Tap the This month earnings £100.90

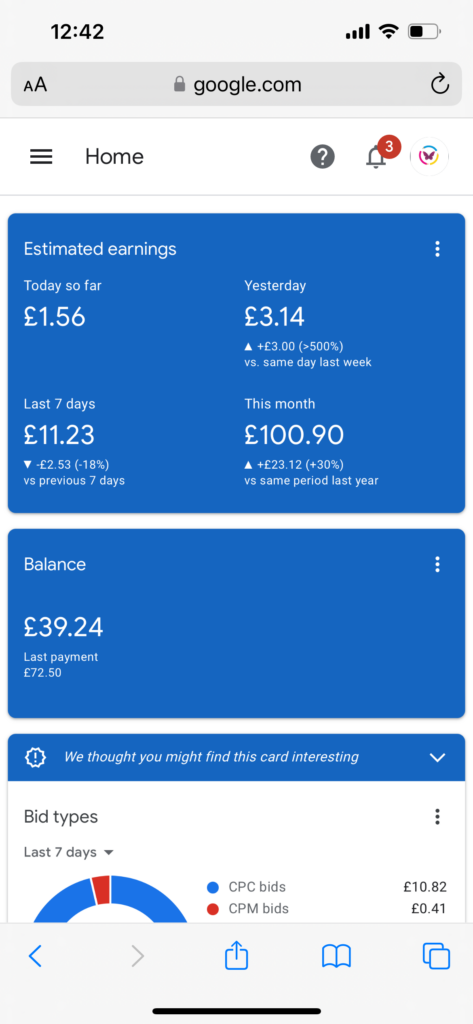[294, 435]
